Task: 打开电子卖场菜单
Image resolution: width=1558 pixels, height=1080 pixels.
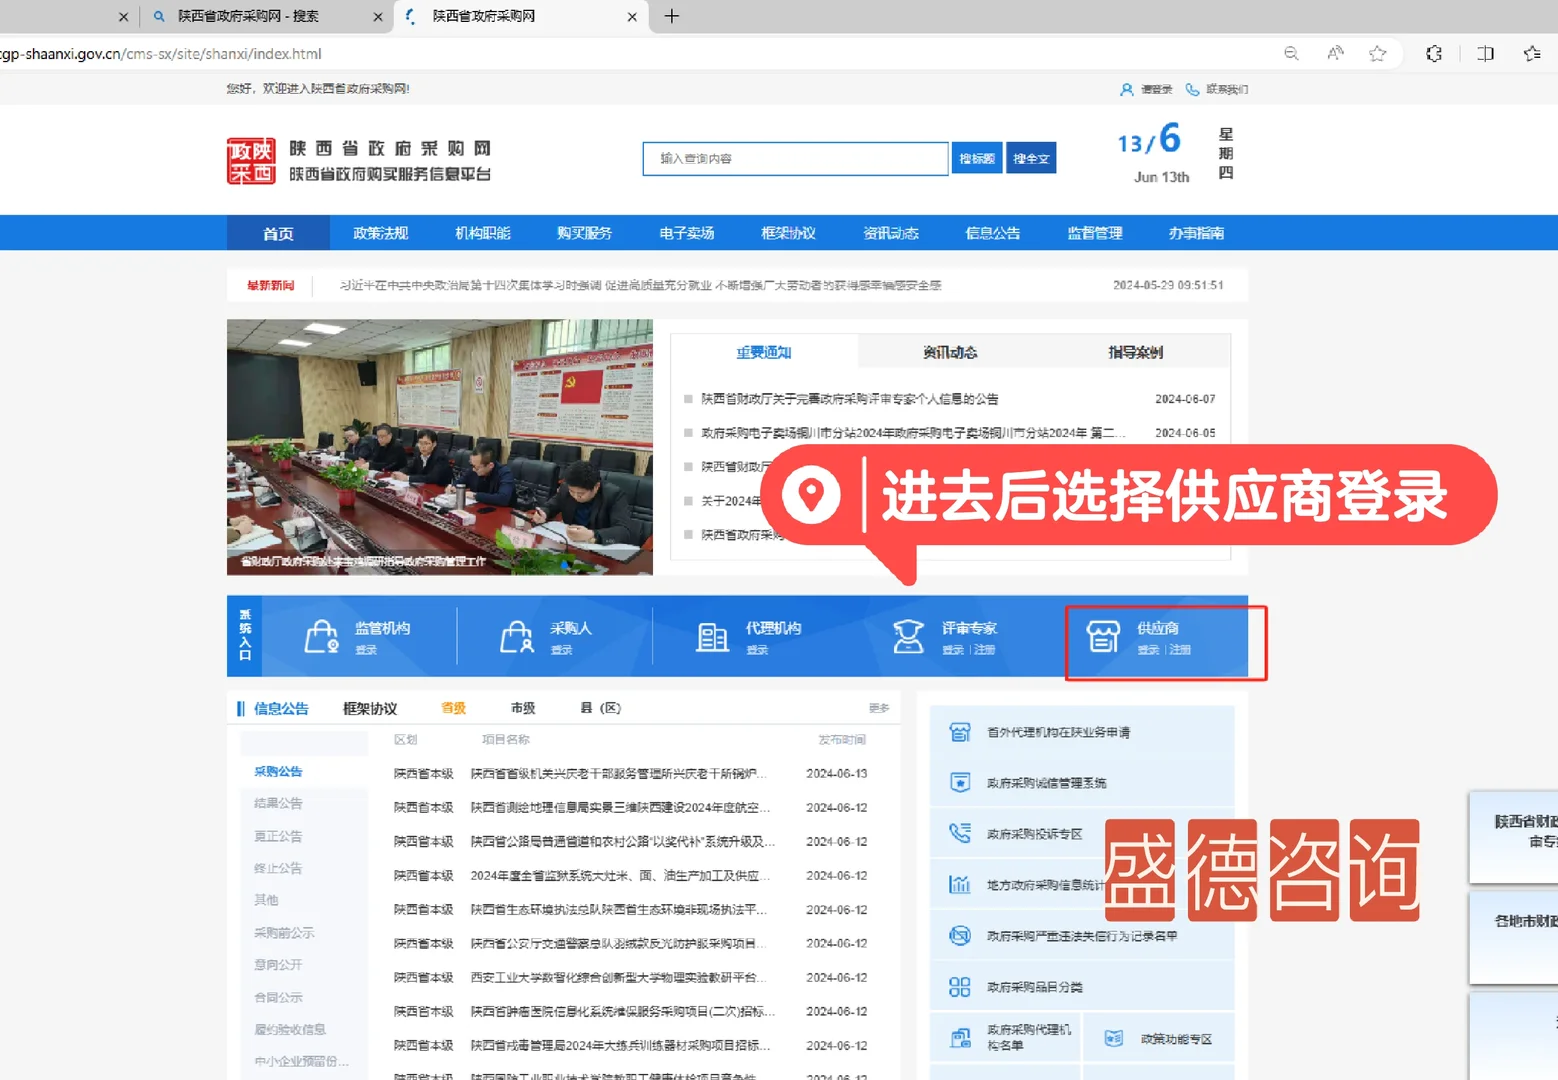Action: click(686, 232)
